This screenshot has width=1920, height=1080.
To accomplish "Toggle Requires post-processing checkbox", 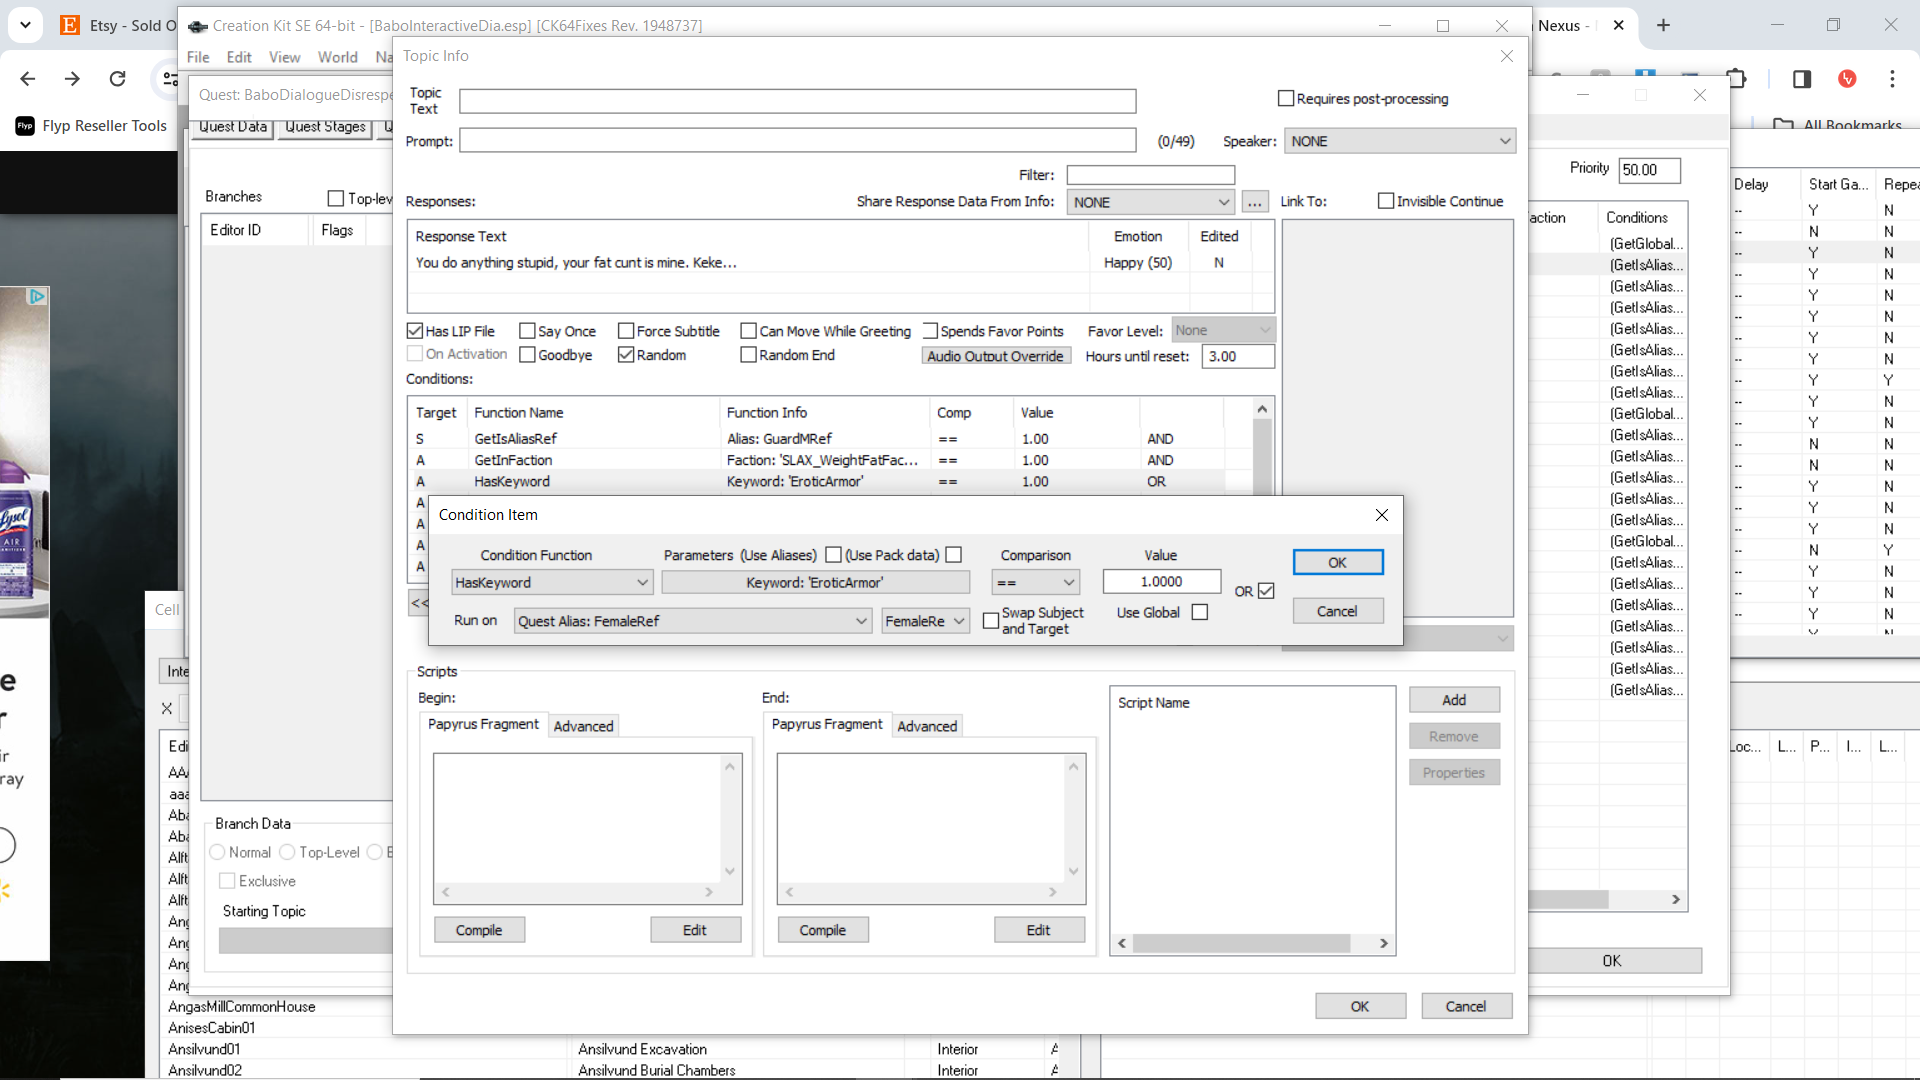I will click(x=1286, y=98).
